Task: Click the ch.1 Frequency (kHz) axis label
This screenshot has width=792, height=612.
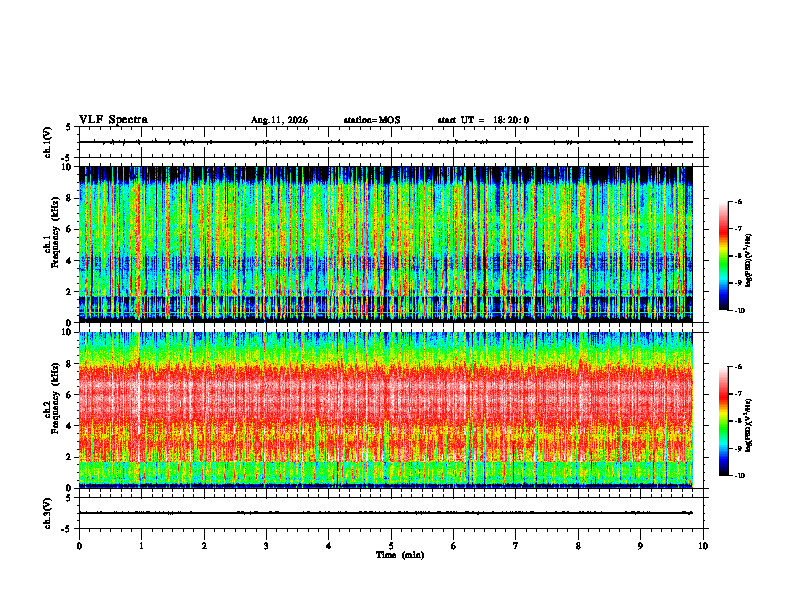Action: [x=51, y=244]
